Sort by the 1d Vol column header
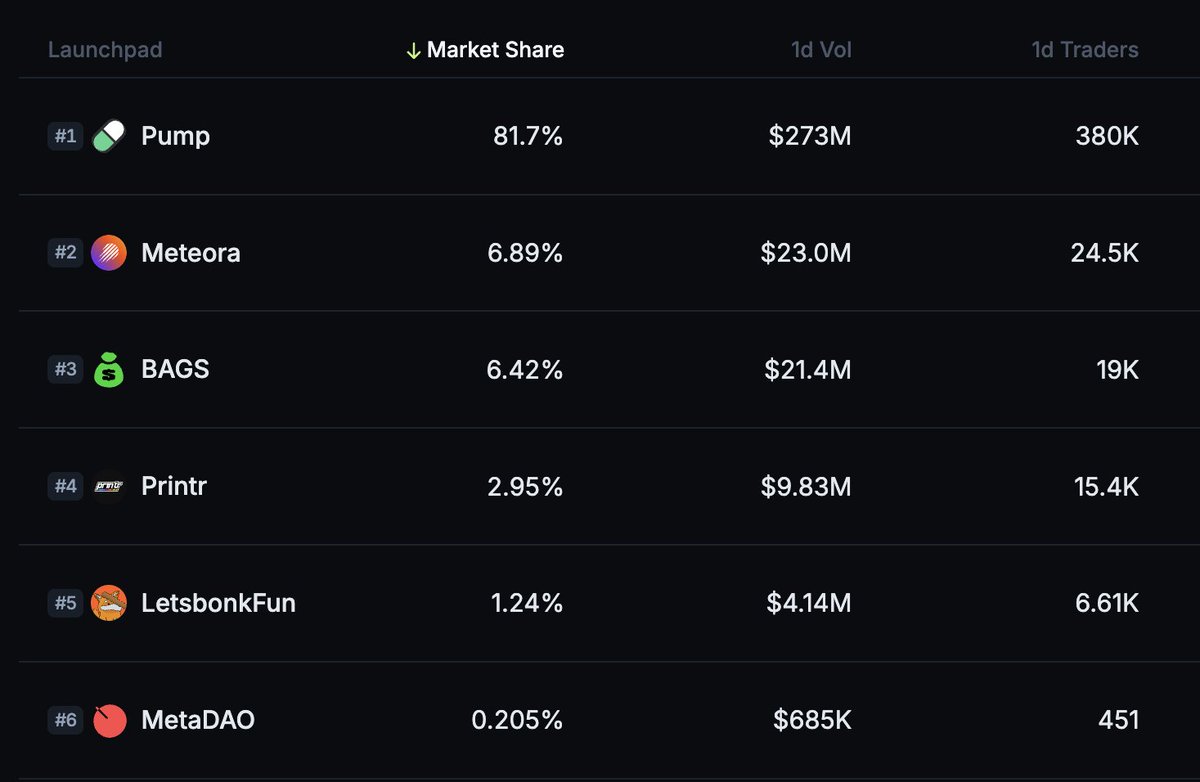This screenshot has height=782, width=1200. (x=822, y=50)
